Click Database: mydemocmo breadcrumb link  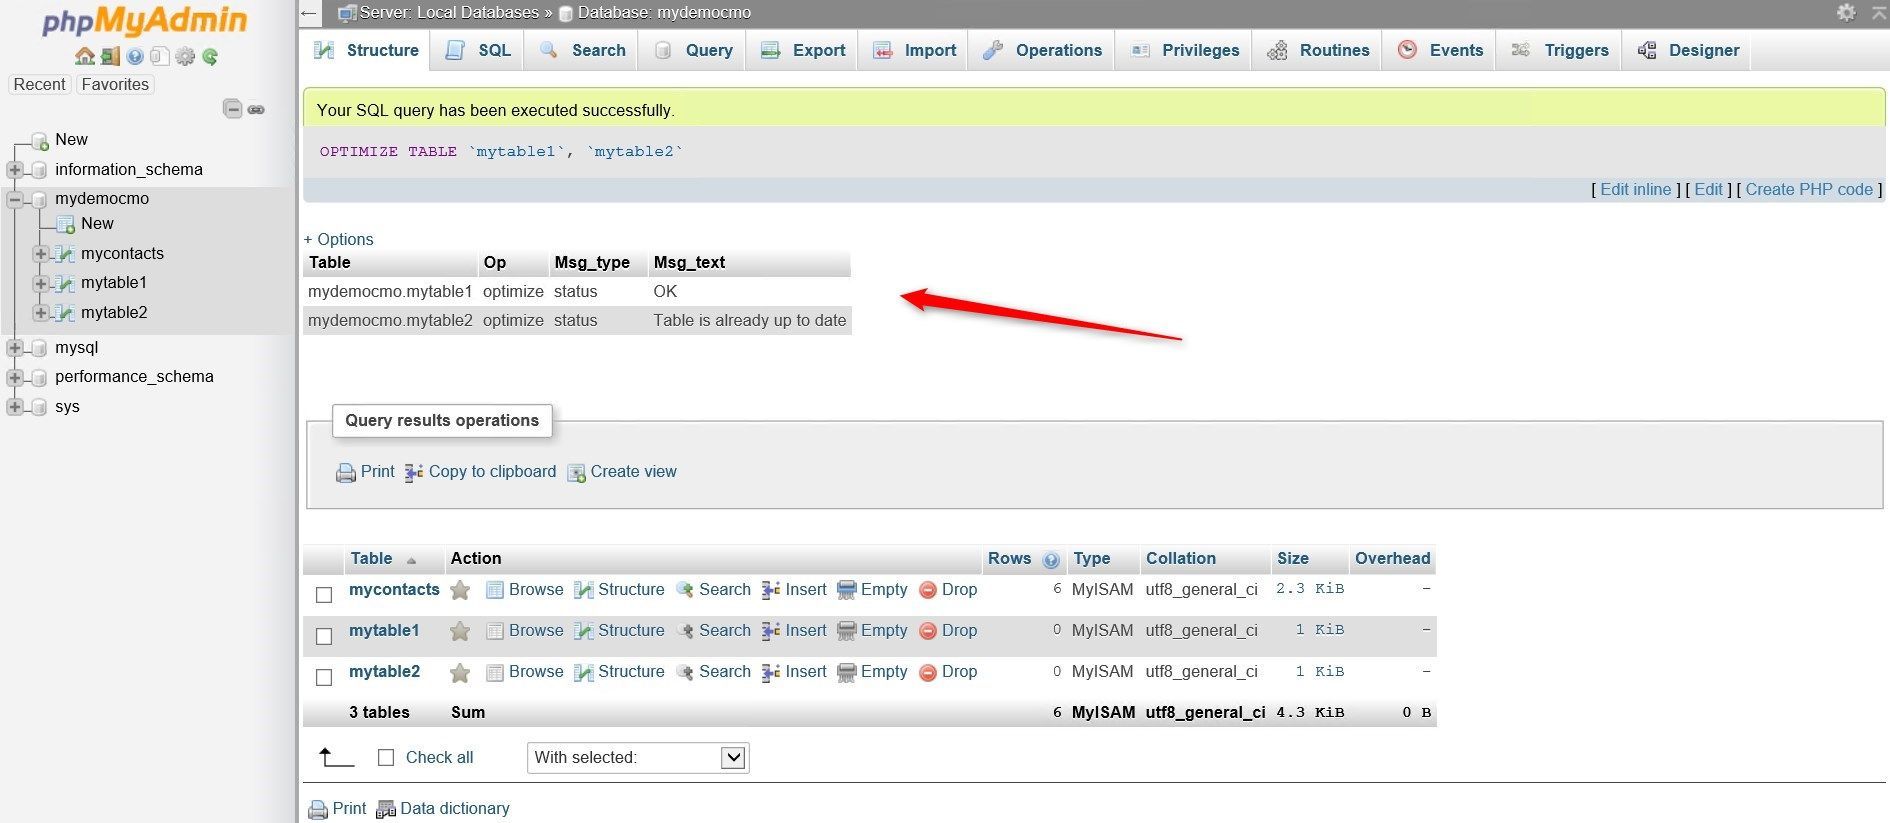click(x=664, y=13)
